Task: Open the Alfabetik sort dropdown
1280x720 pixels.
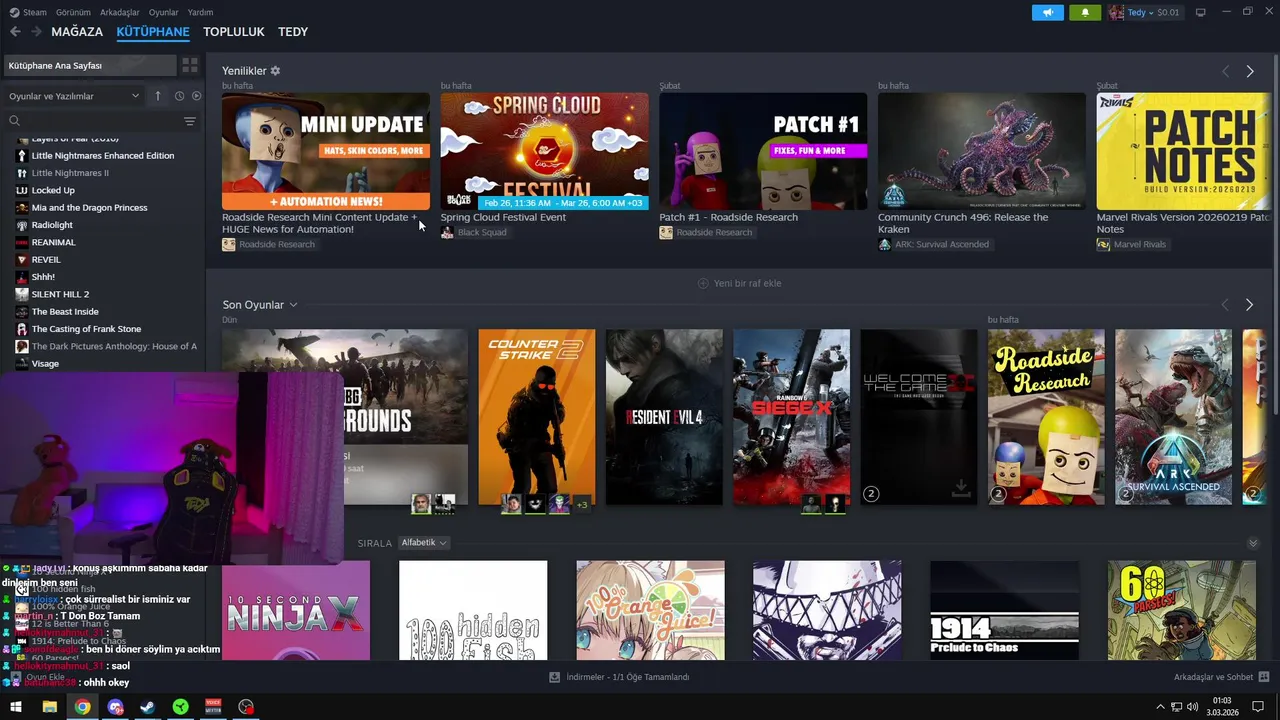Action: coord(424,543)
